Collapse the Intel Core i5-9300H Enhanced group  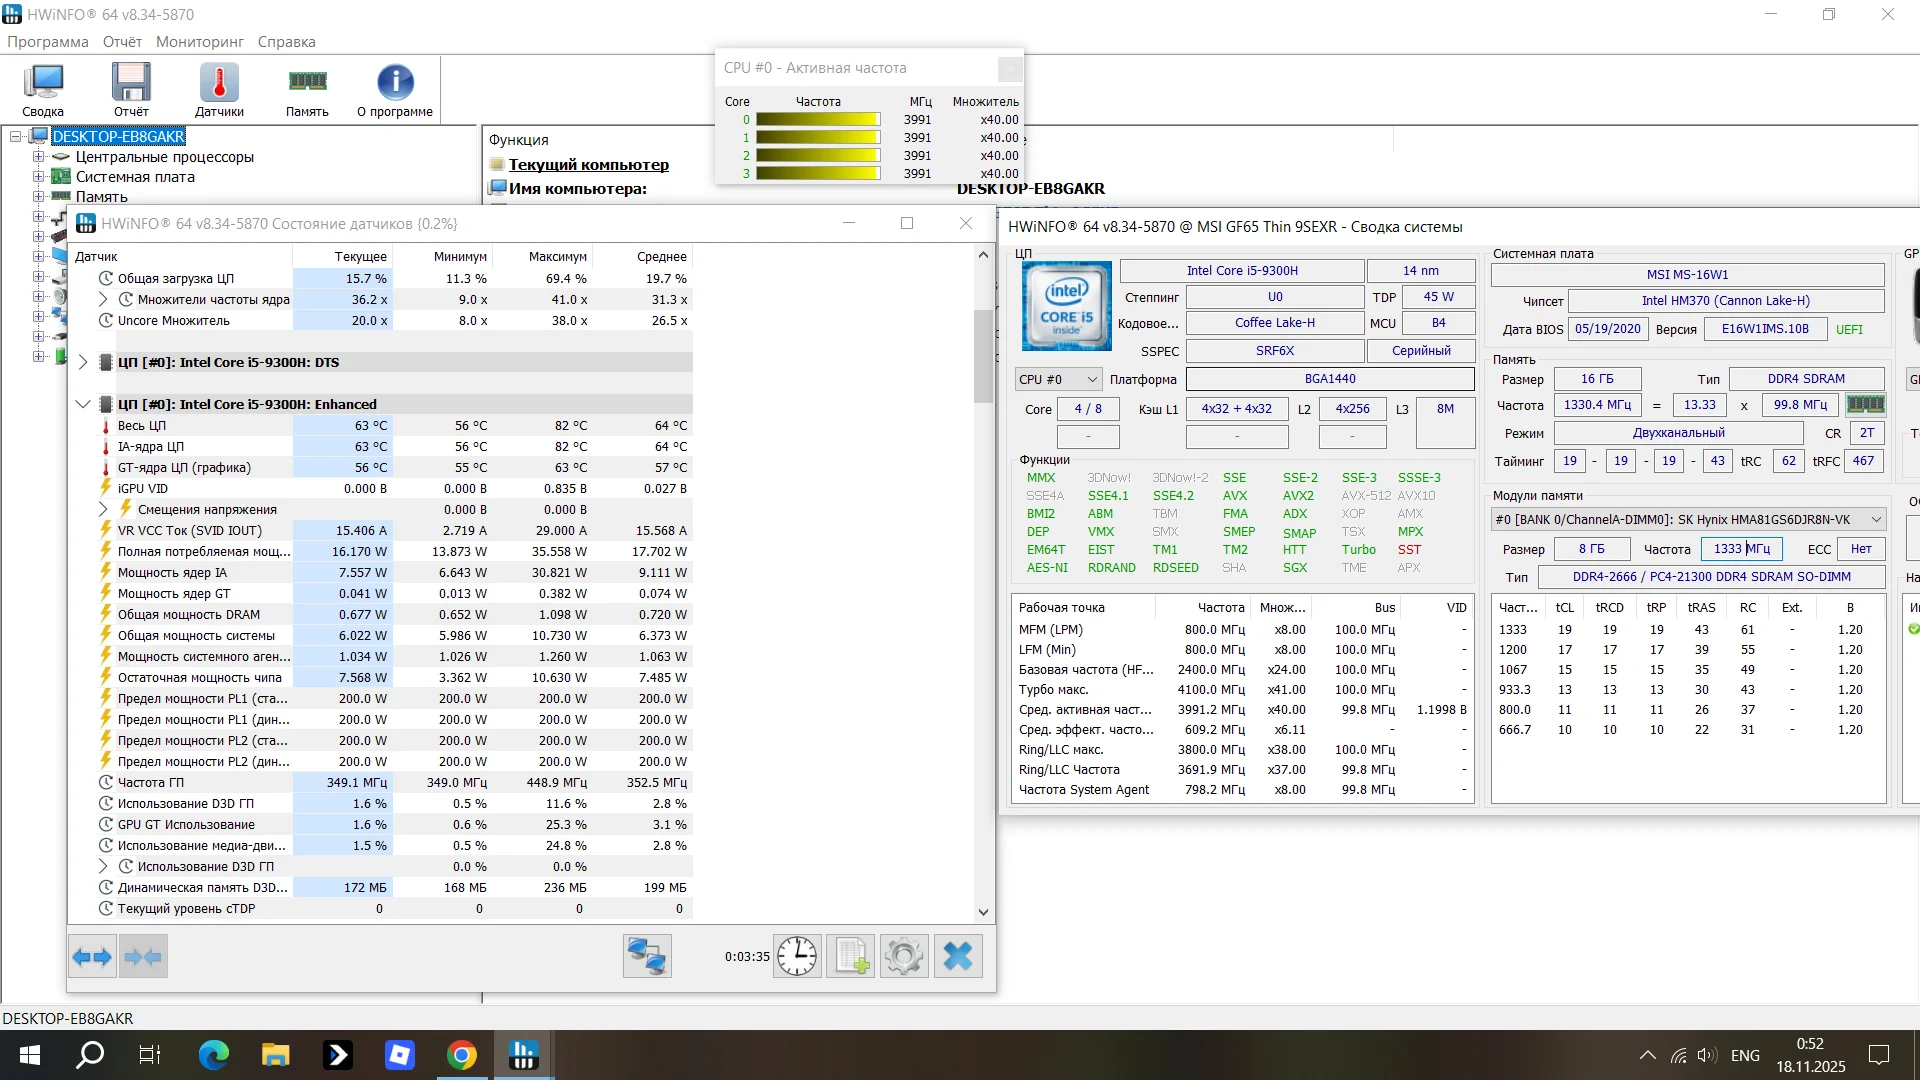(83, 404)
